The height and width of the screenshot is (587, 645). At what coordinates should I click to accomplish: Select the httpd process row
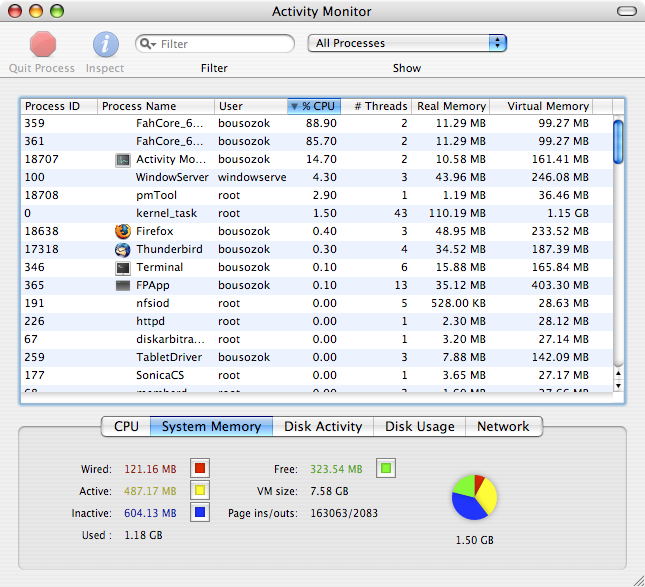[x=317, y=321]
